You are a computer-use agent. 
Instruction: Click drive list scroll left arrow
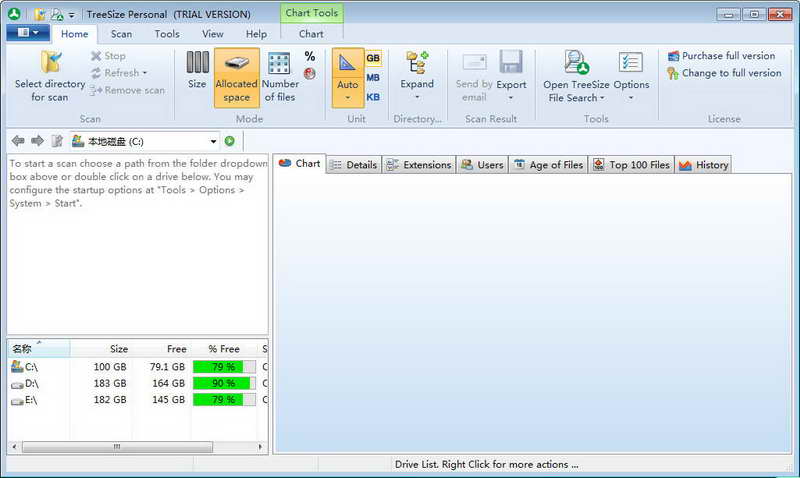tap(14, 447)
